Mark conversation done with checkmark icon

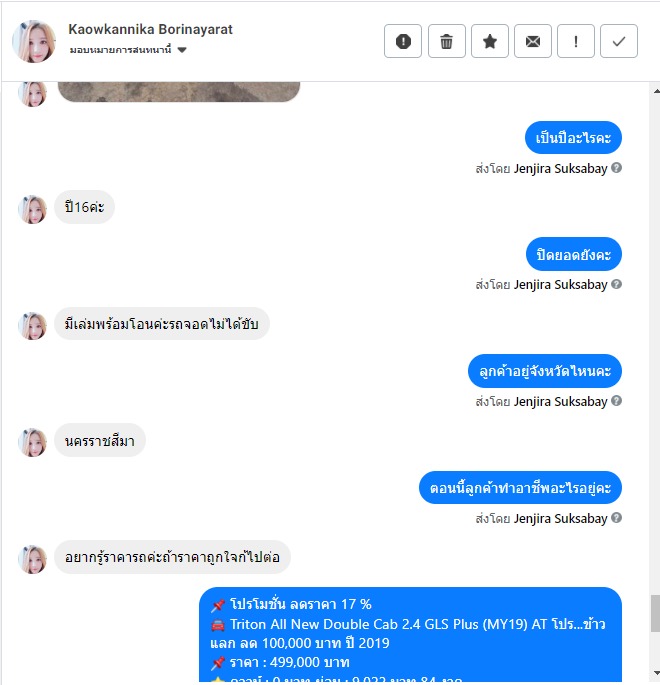[619, 42]
